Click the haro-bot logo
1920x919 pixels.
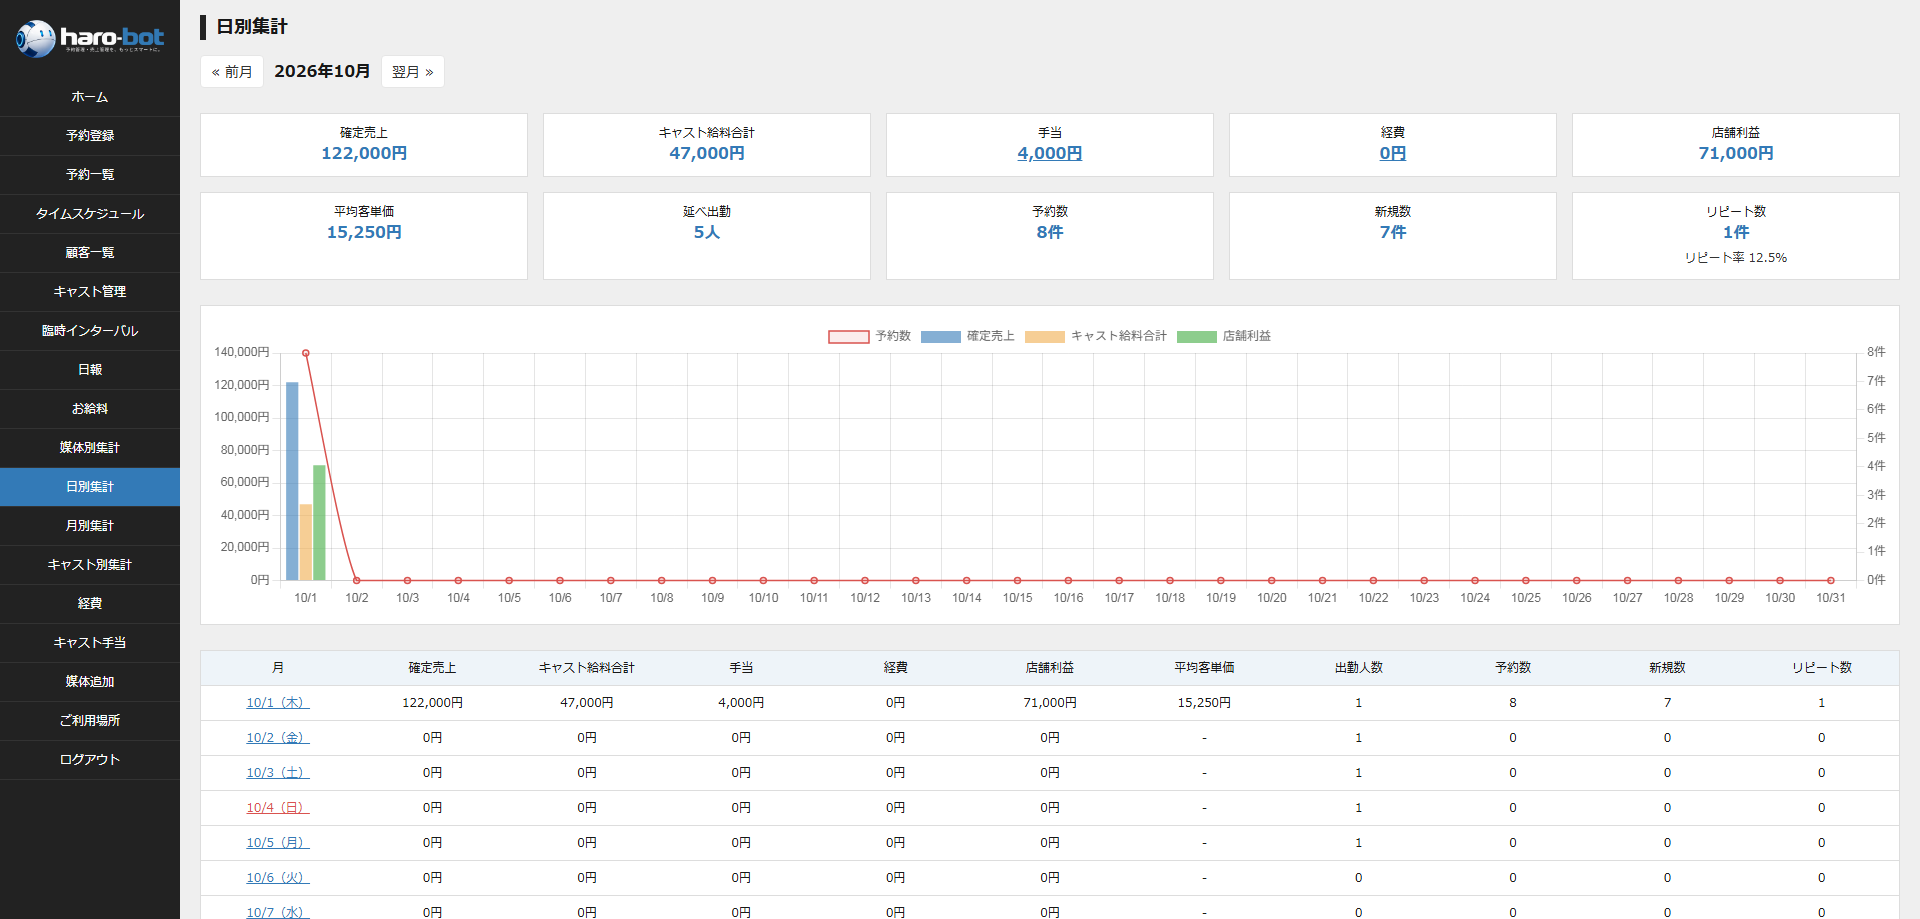tap(90, 39)
